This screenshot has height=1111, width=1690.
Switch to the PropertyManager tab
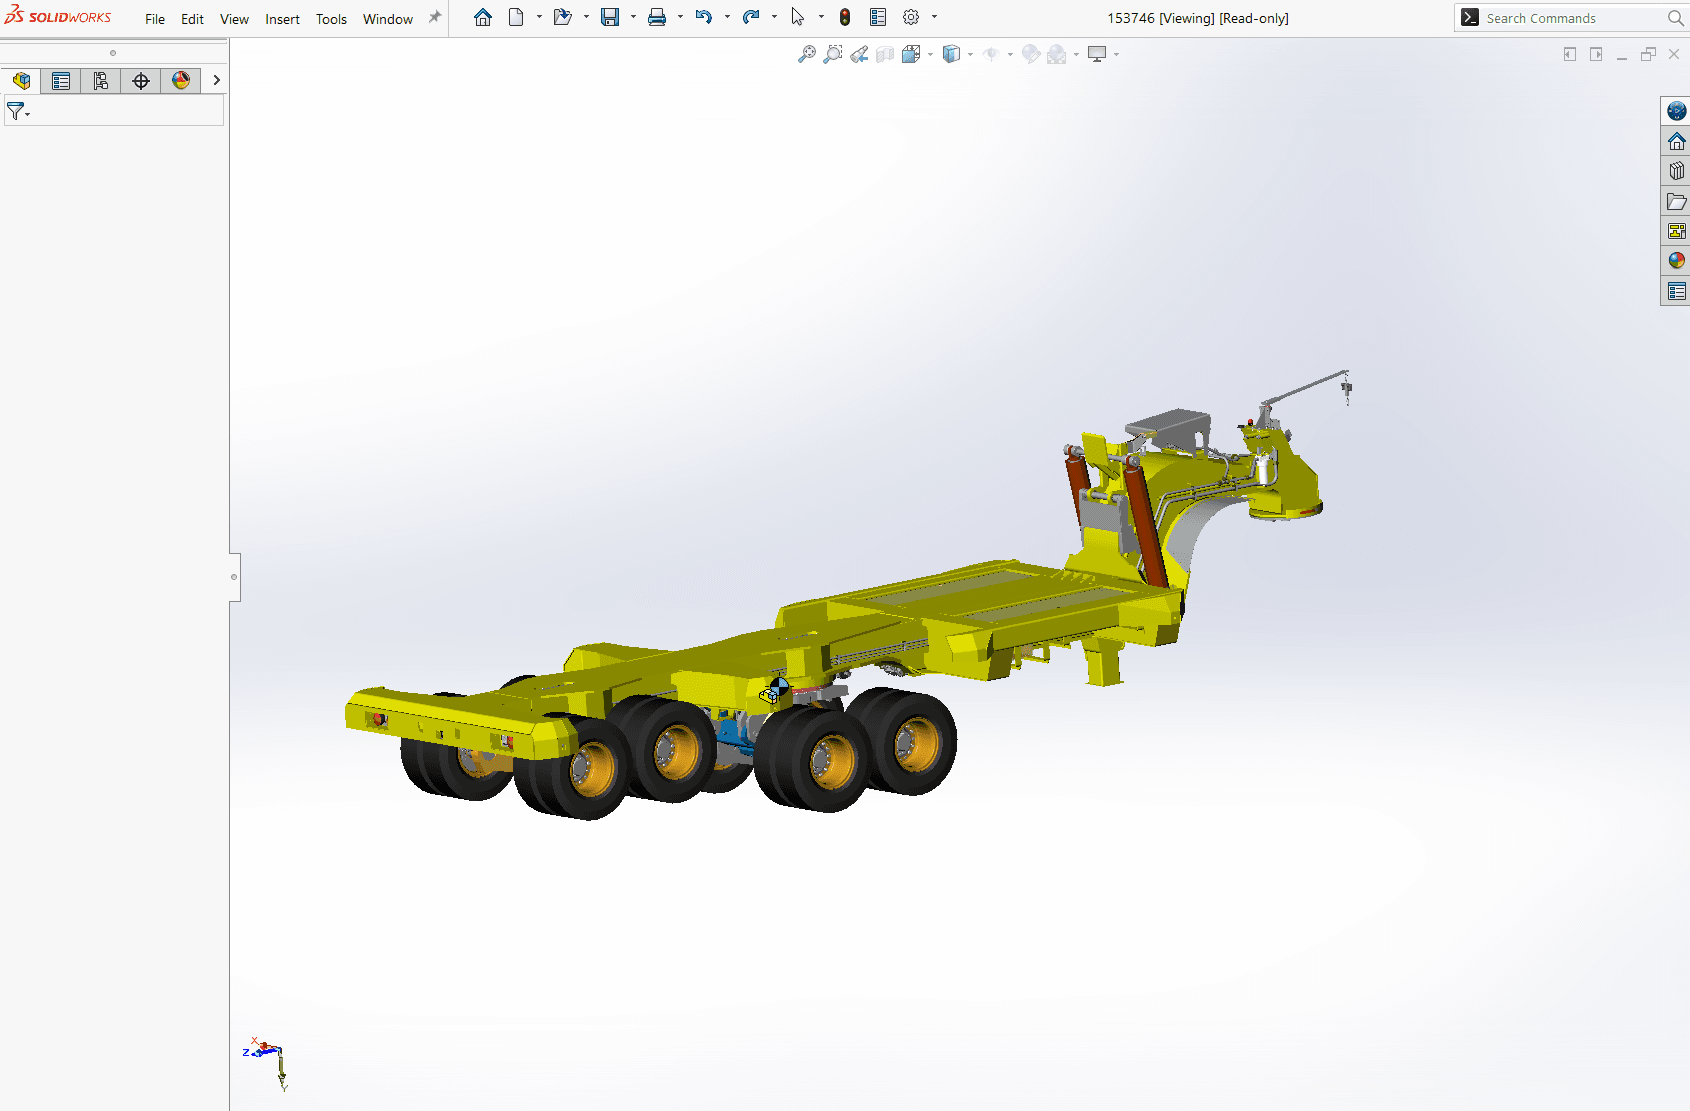61,80
